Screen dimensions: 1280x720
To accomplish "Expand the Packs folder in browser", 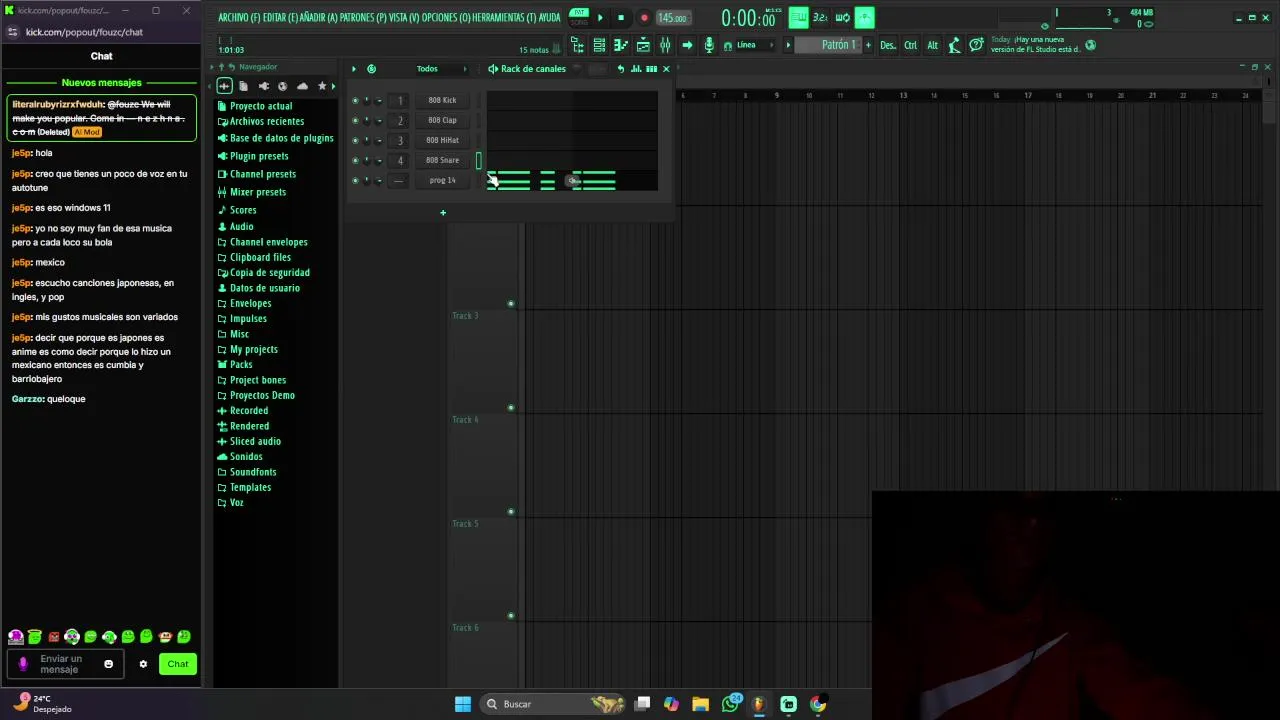I will point(235,364).
